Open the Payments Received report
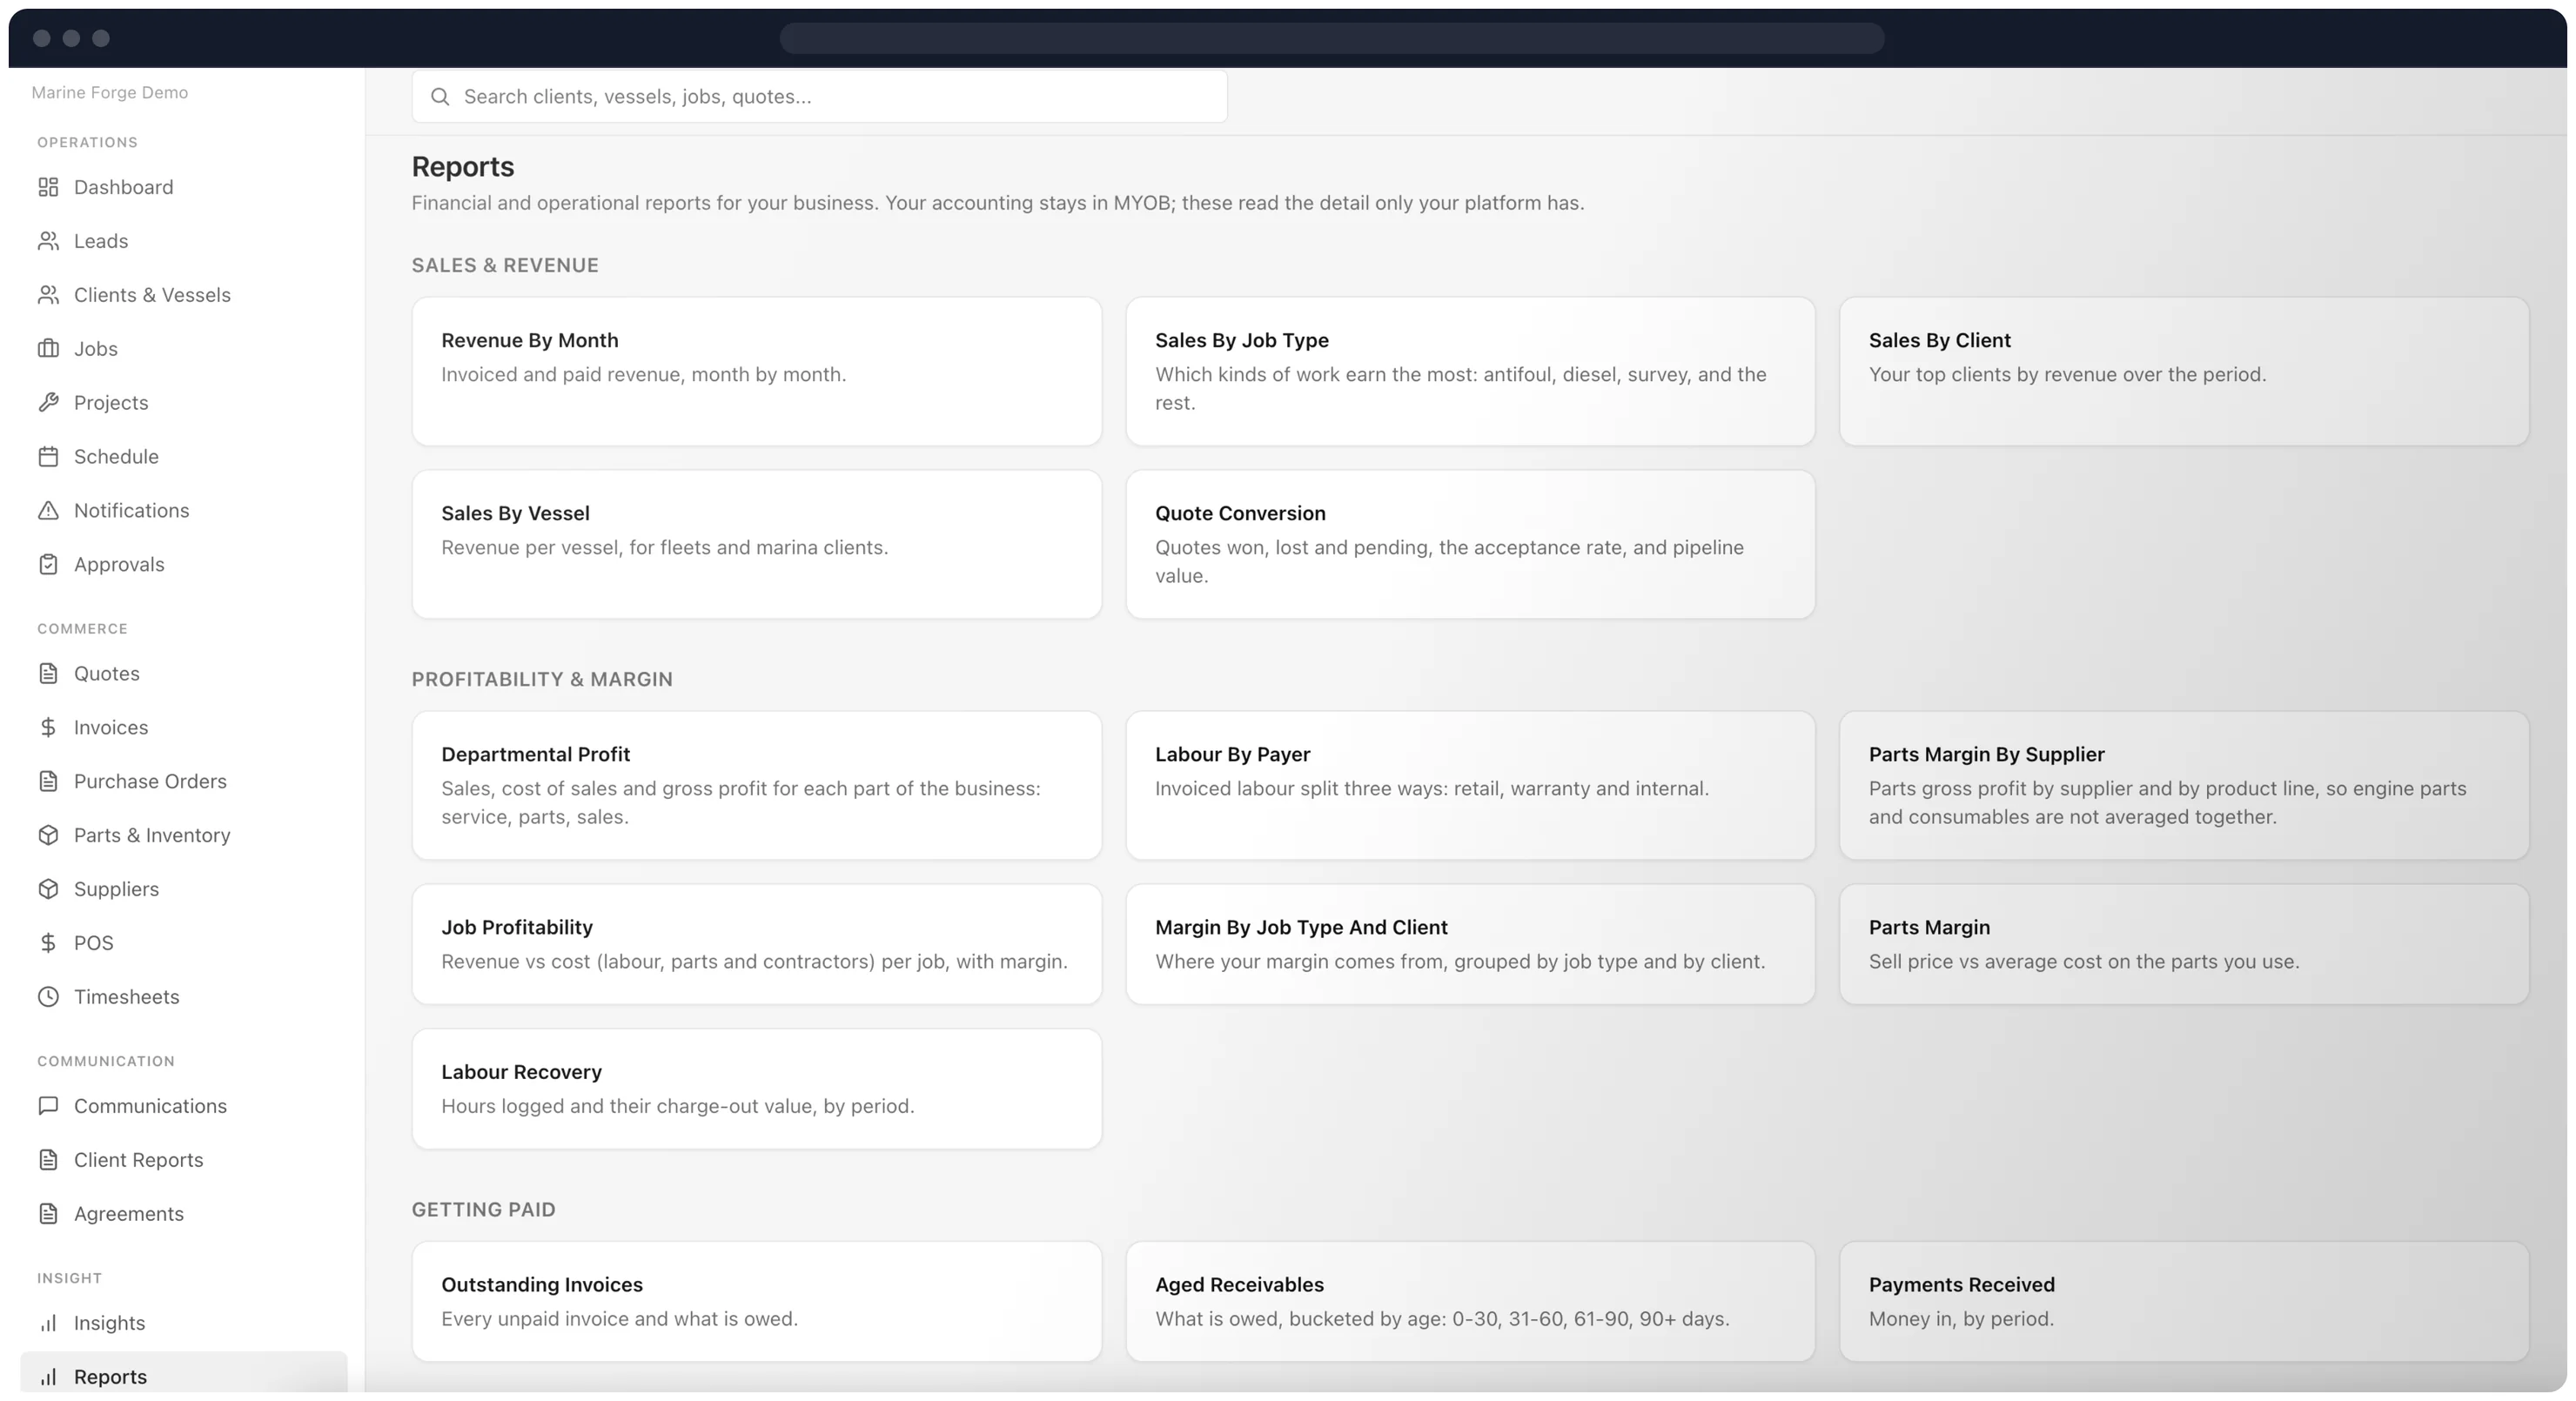 point(2184,1302)
